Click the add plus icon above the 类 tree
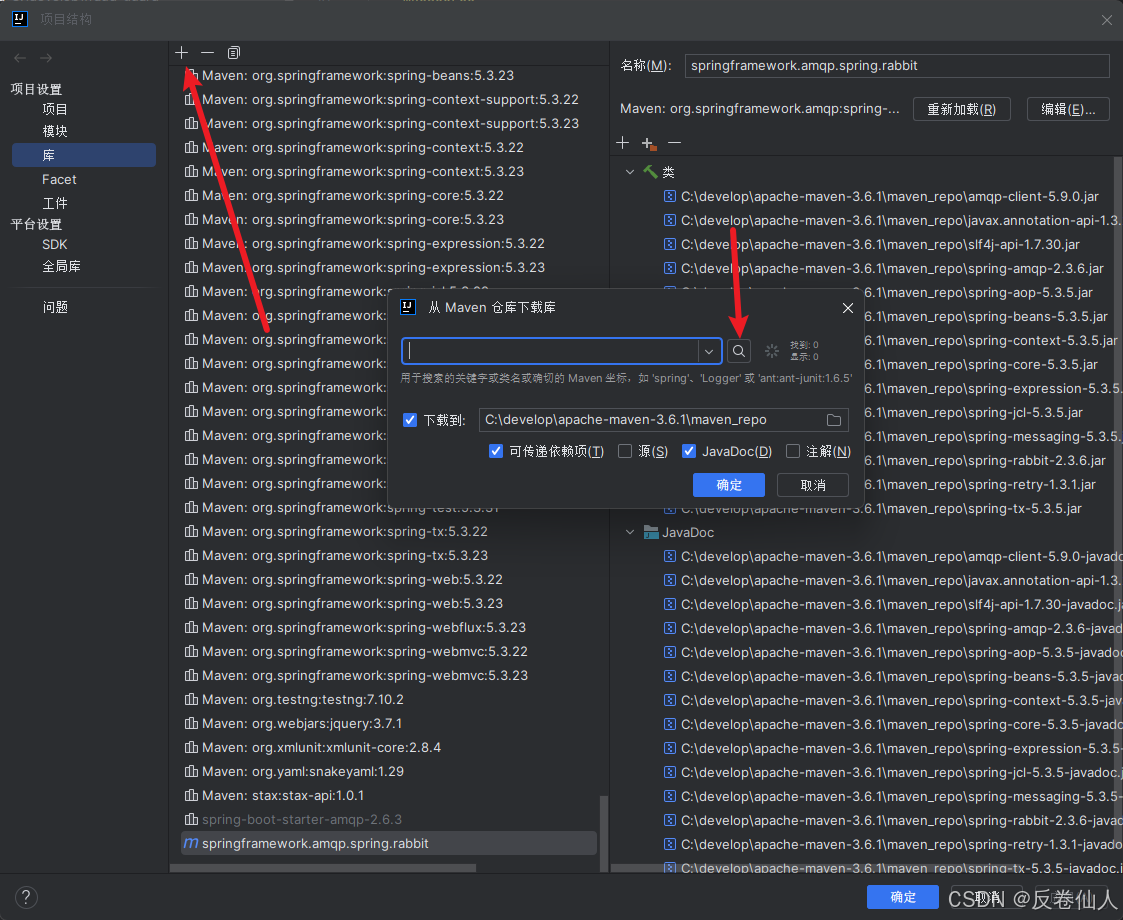The width and height of the screenshot is (1123, 920). pyautogui.click(x=622, y=143)
